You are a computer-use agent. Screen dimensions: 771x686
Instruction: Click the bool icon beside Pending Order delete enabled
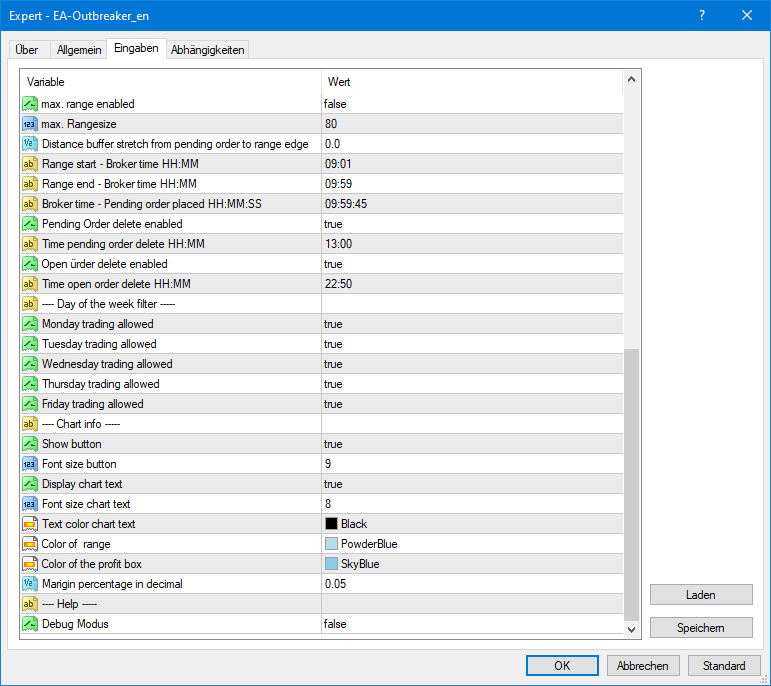(x=30, y=224)
